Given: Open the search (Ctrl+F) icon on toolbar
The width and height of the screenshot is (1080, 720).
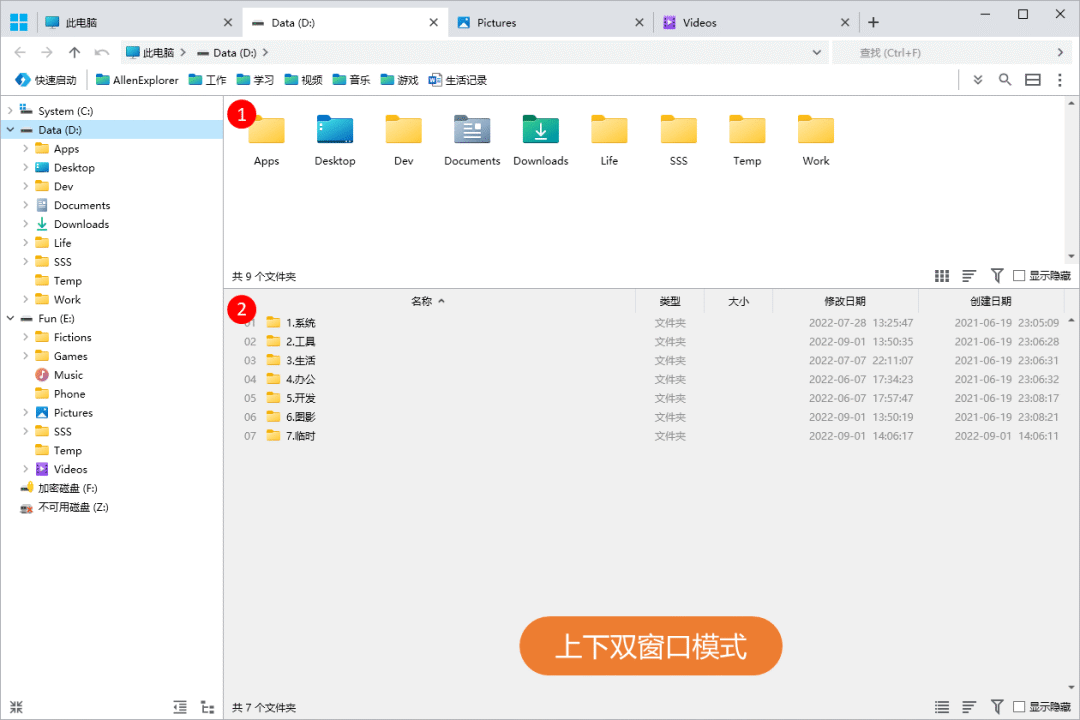Looking at the screenshot, I should click(1005, 80).
